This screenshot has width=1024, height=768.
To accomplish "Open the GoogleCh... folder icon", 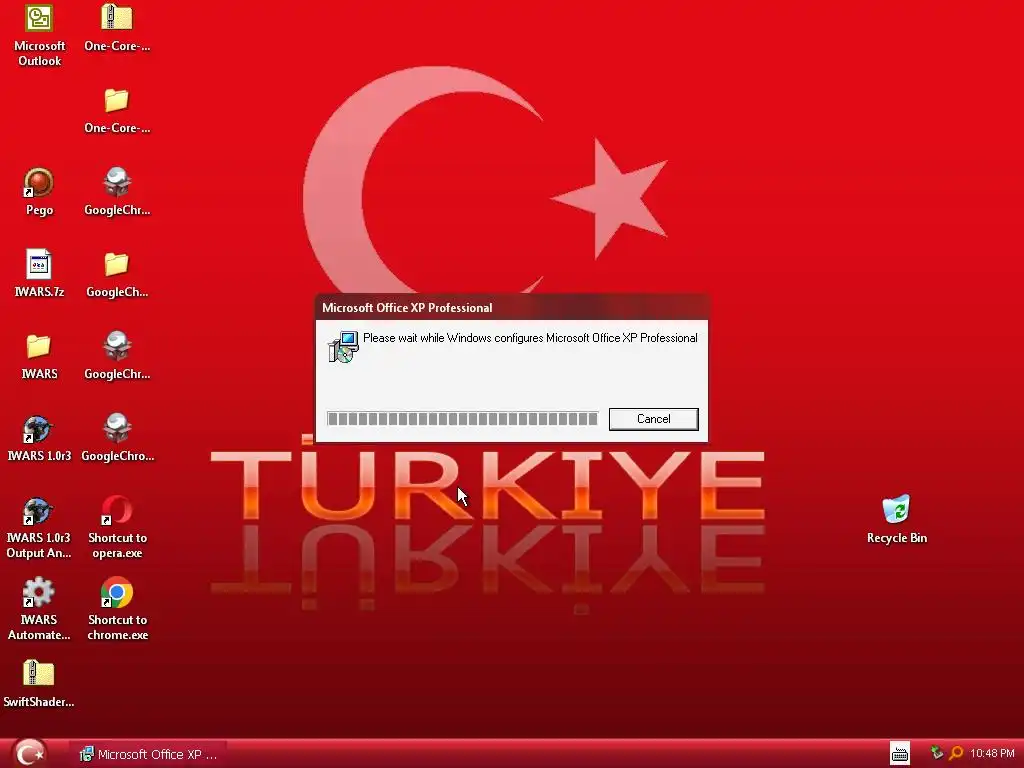I will coord(117,264).
